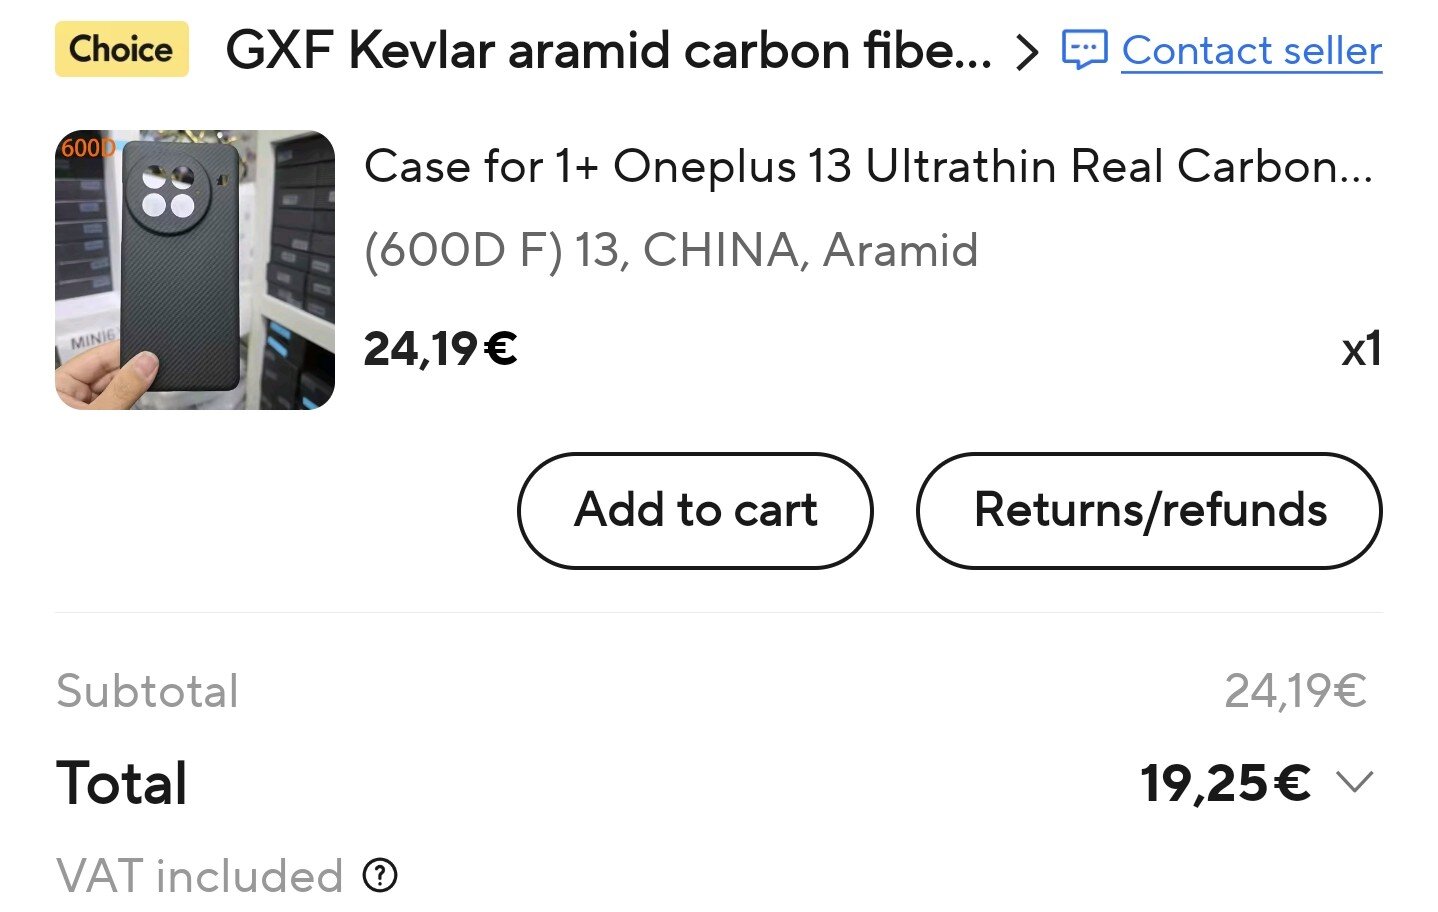
Task: Click the Total label
Action: 122,782
